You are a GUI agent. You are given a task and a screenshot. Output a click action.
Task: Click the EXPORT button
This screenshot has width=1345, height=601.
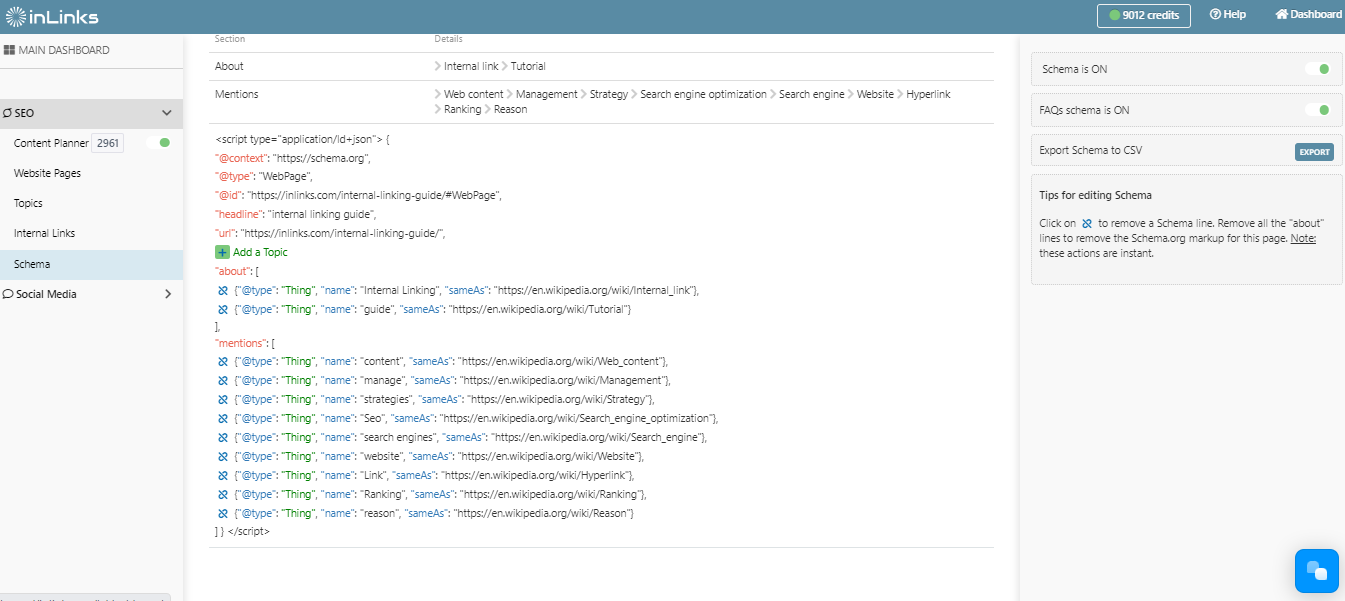point(1314,152)
